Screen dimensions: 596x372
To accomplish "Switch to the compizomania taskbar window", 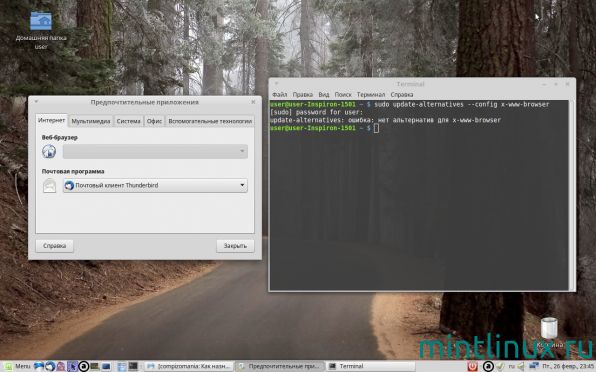I will coord(189,366).
